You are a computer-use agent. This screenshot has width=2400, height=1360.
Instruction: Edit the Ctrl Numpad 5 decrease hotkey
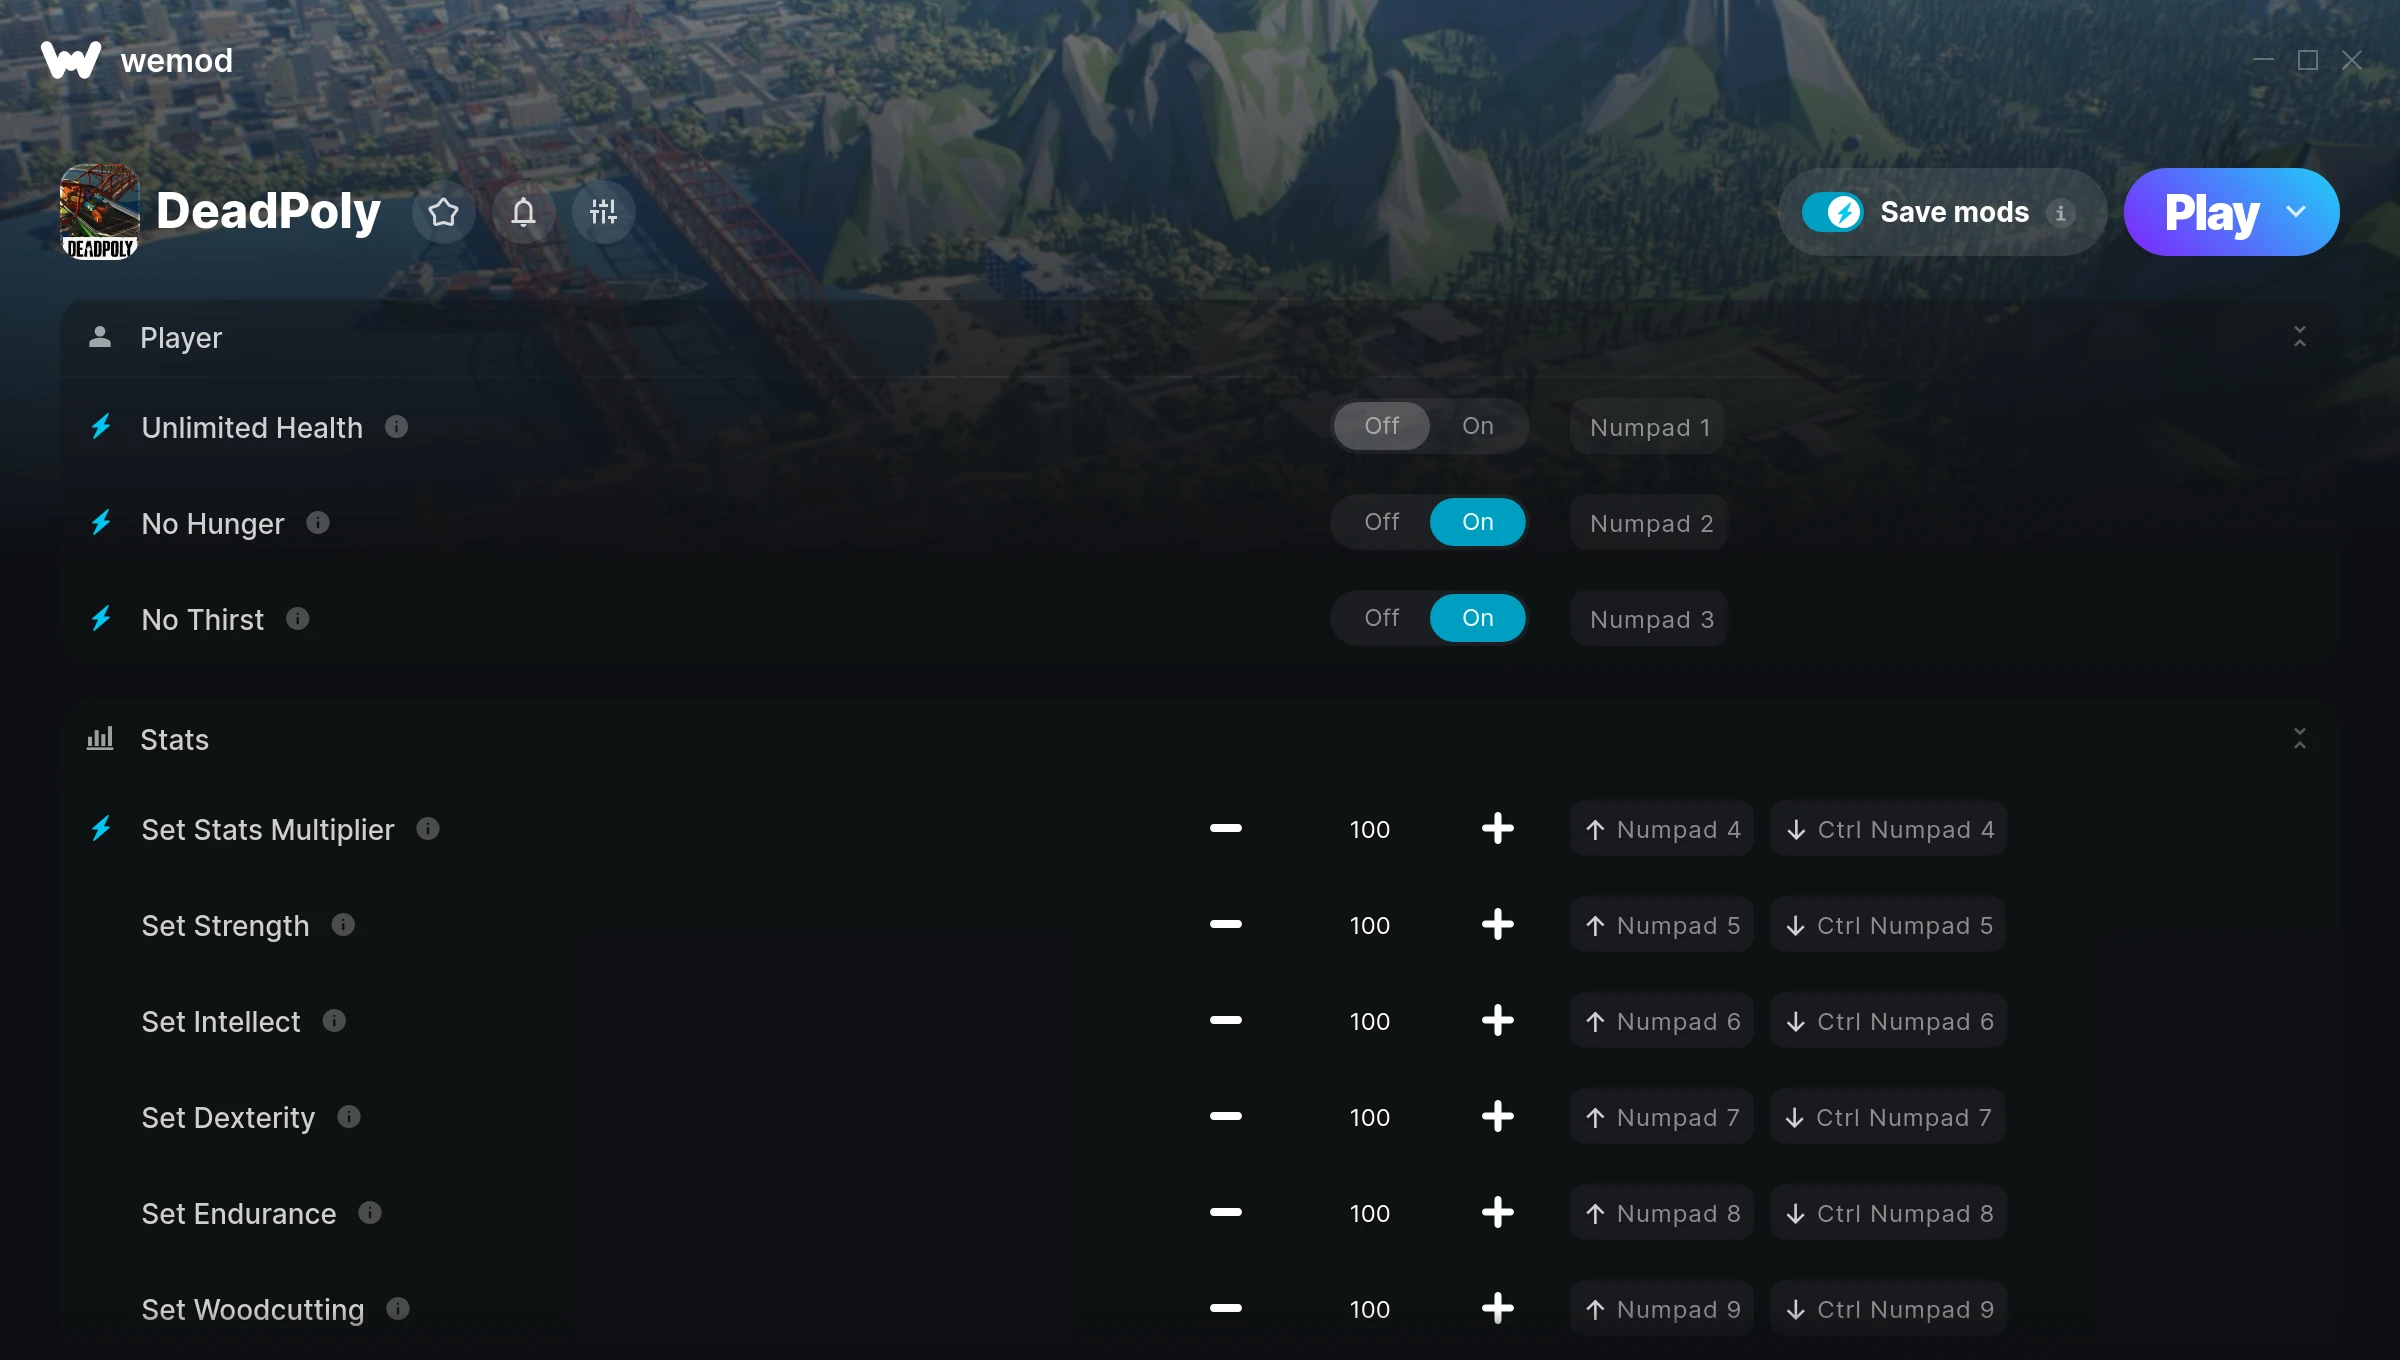(1888, 925)
